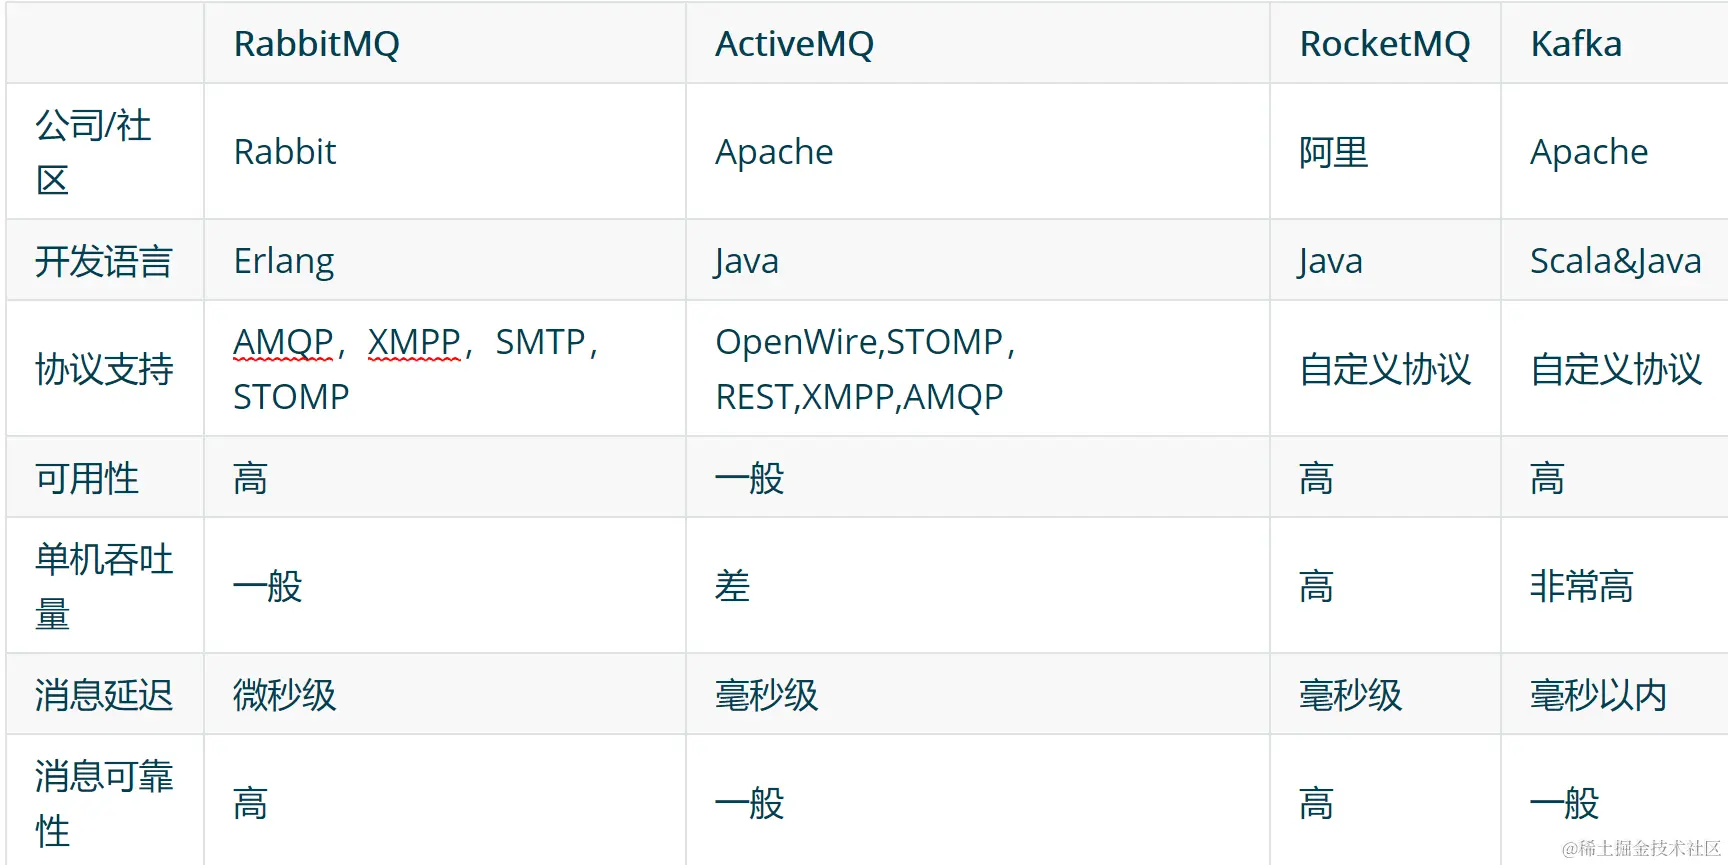This screenshot has width=1728, height=865.
Task: Click the underlined XMPP word in RabbitMQ protocols
Action: (414, 342)
